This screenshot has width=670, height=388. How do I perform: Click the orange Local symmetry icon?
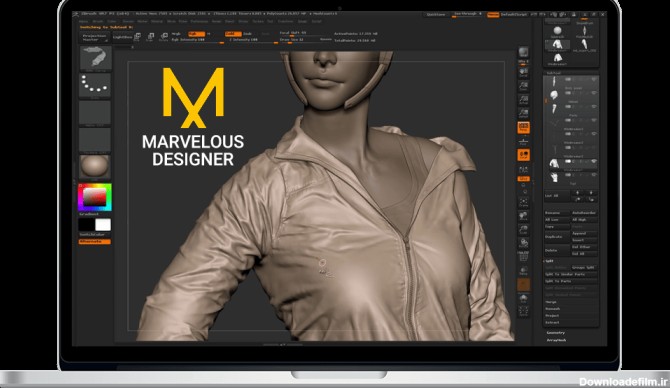pyautogui.click(x=523, y=155)
